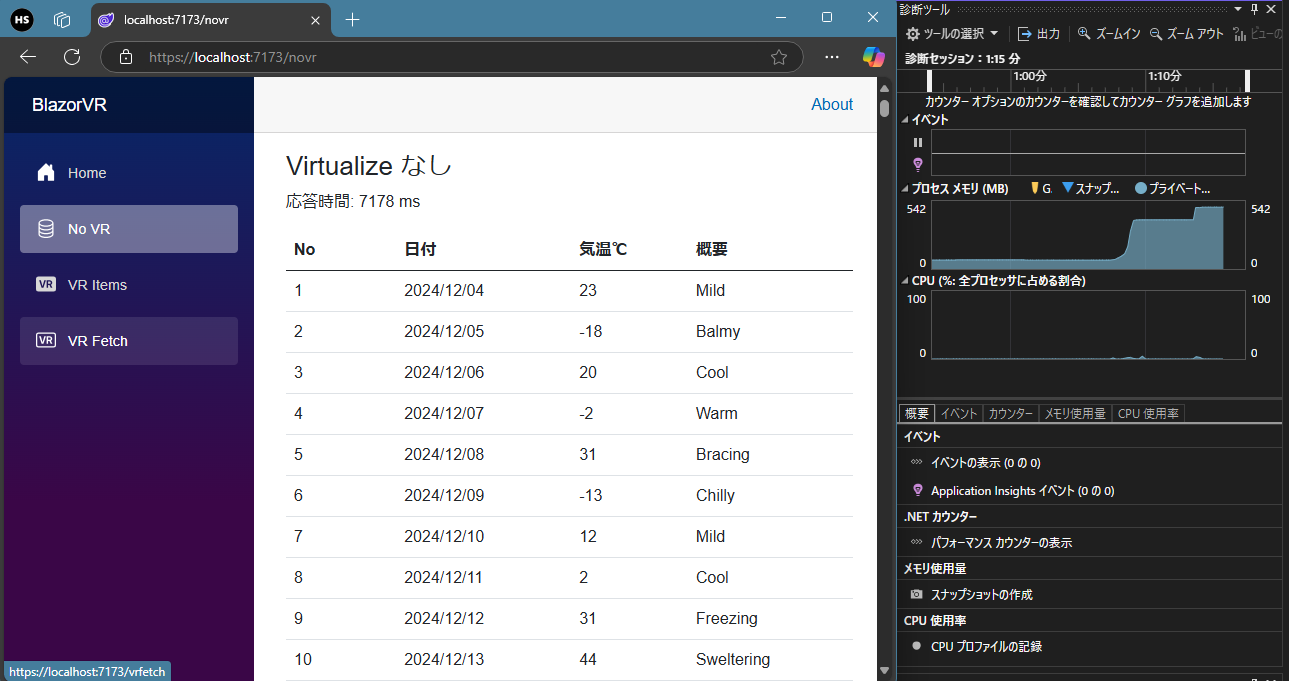The height and width of the screenshot is (681, 1289).
Task: Select the Sweltering cell in row 10
Action: [733, 660]
